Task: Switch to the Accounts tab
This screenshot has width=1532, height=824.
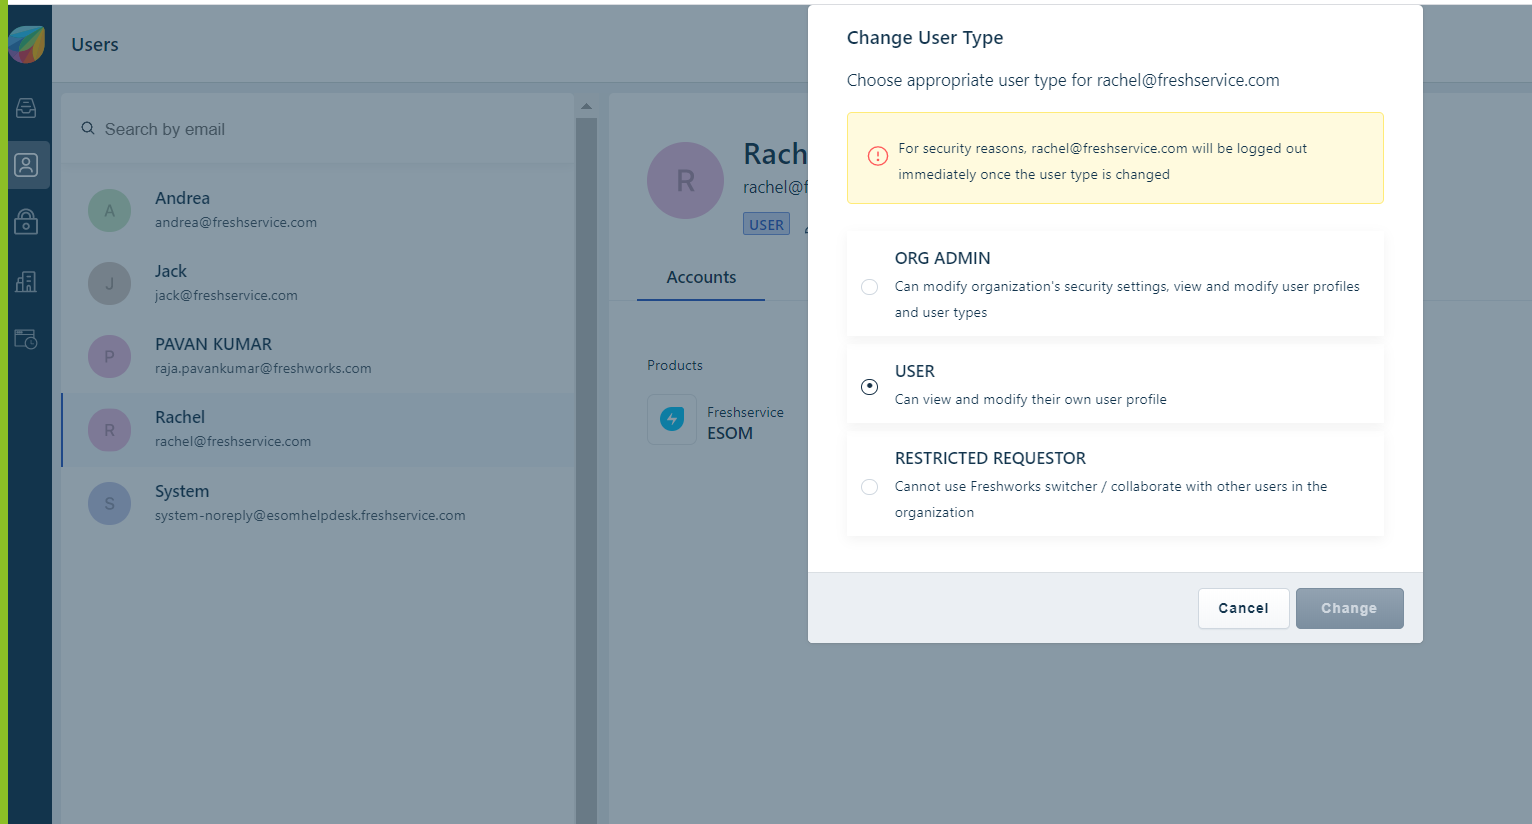Action: pos(701,278)
